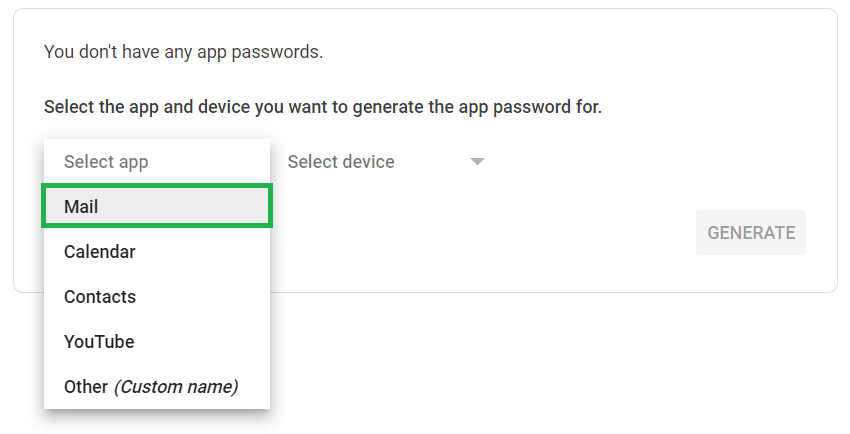Screen dimensions: 850x434
Task: Select Other (Custom name) option
Action: (156, 386)
